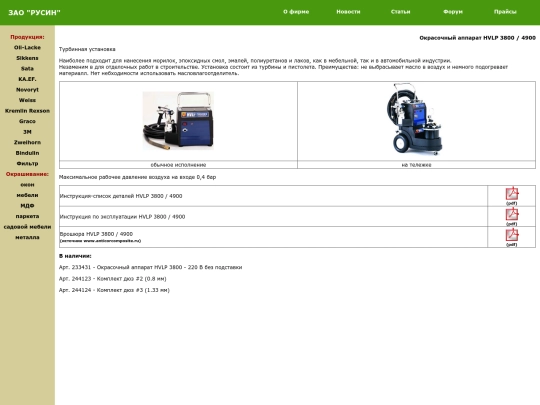Click the maximum working pressure 0,4 бар text
Screen dimensions: 540x405
pyautogui.click(x=137, y=177)
